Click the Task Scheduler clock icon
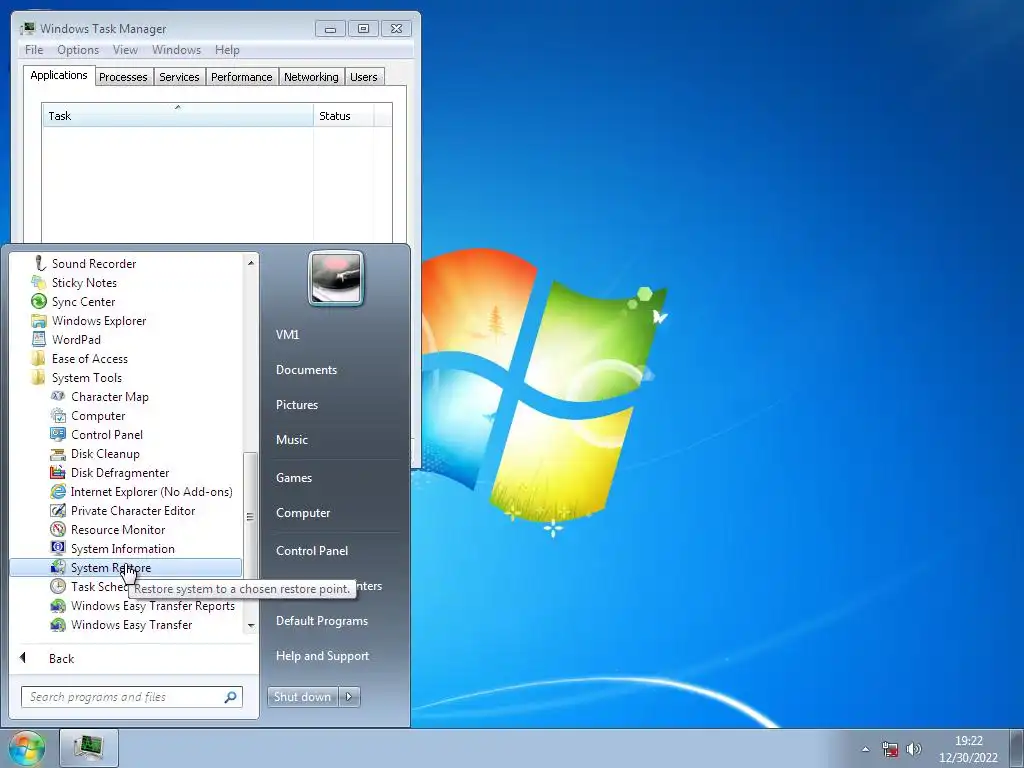 (58, 586)
